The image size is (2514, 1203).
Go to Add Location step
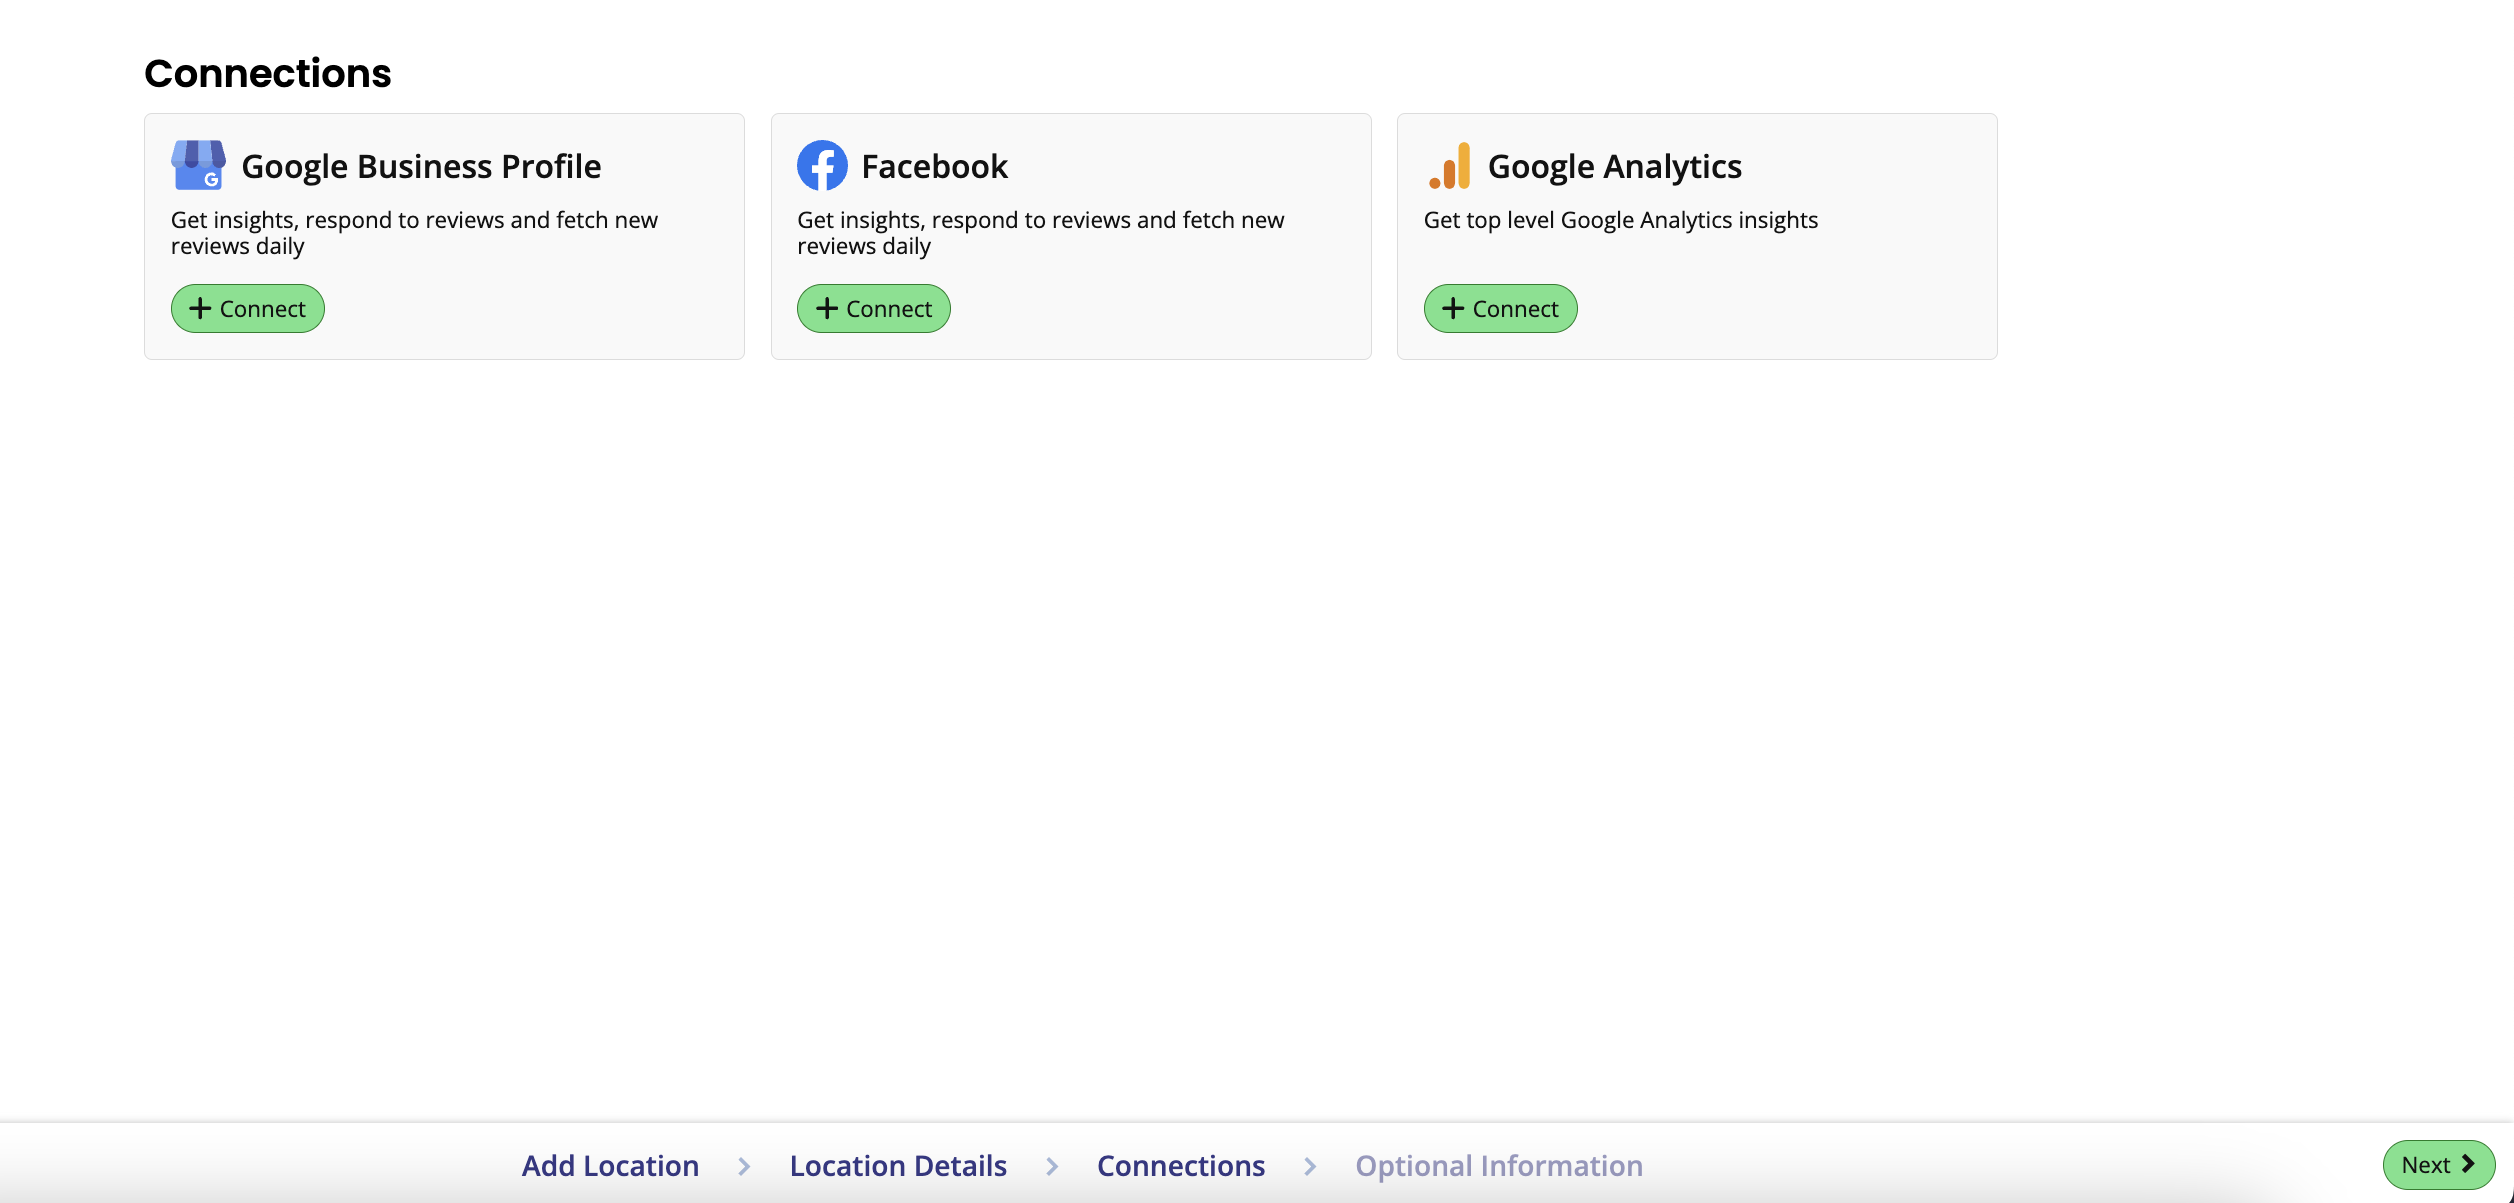610,1166
